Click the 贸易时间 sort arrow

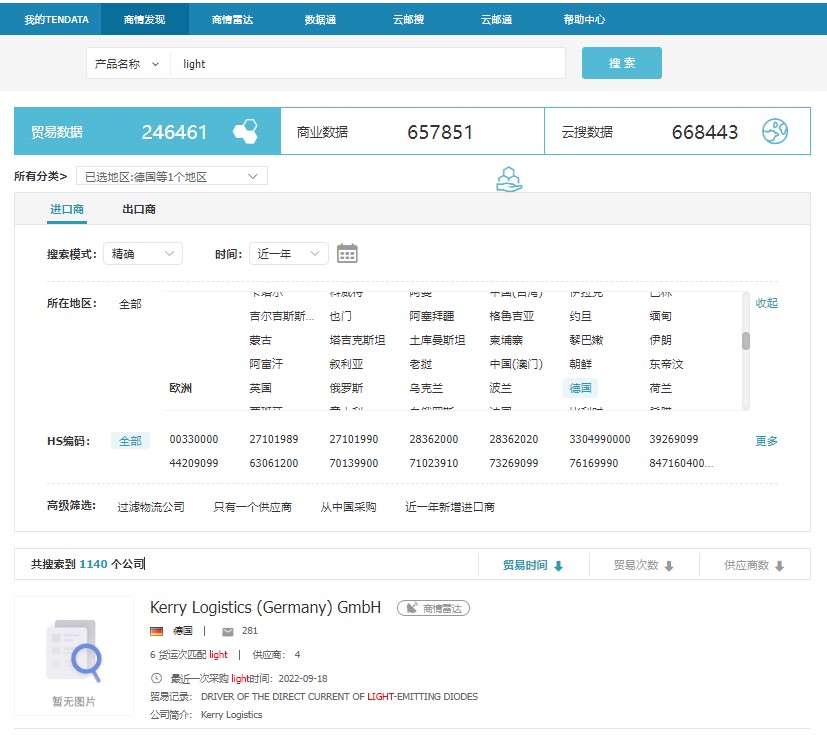pyautogui.click(x=559, y=566)
